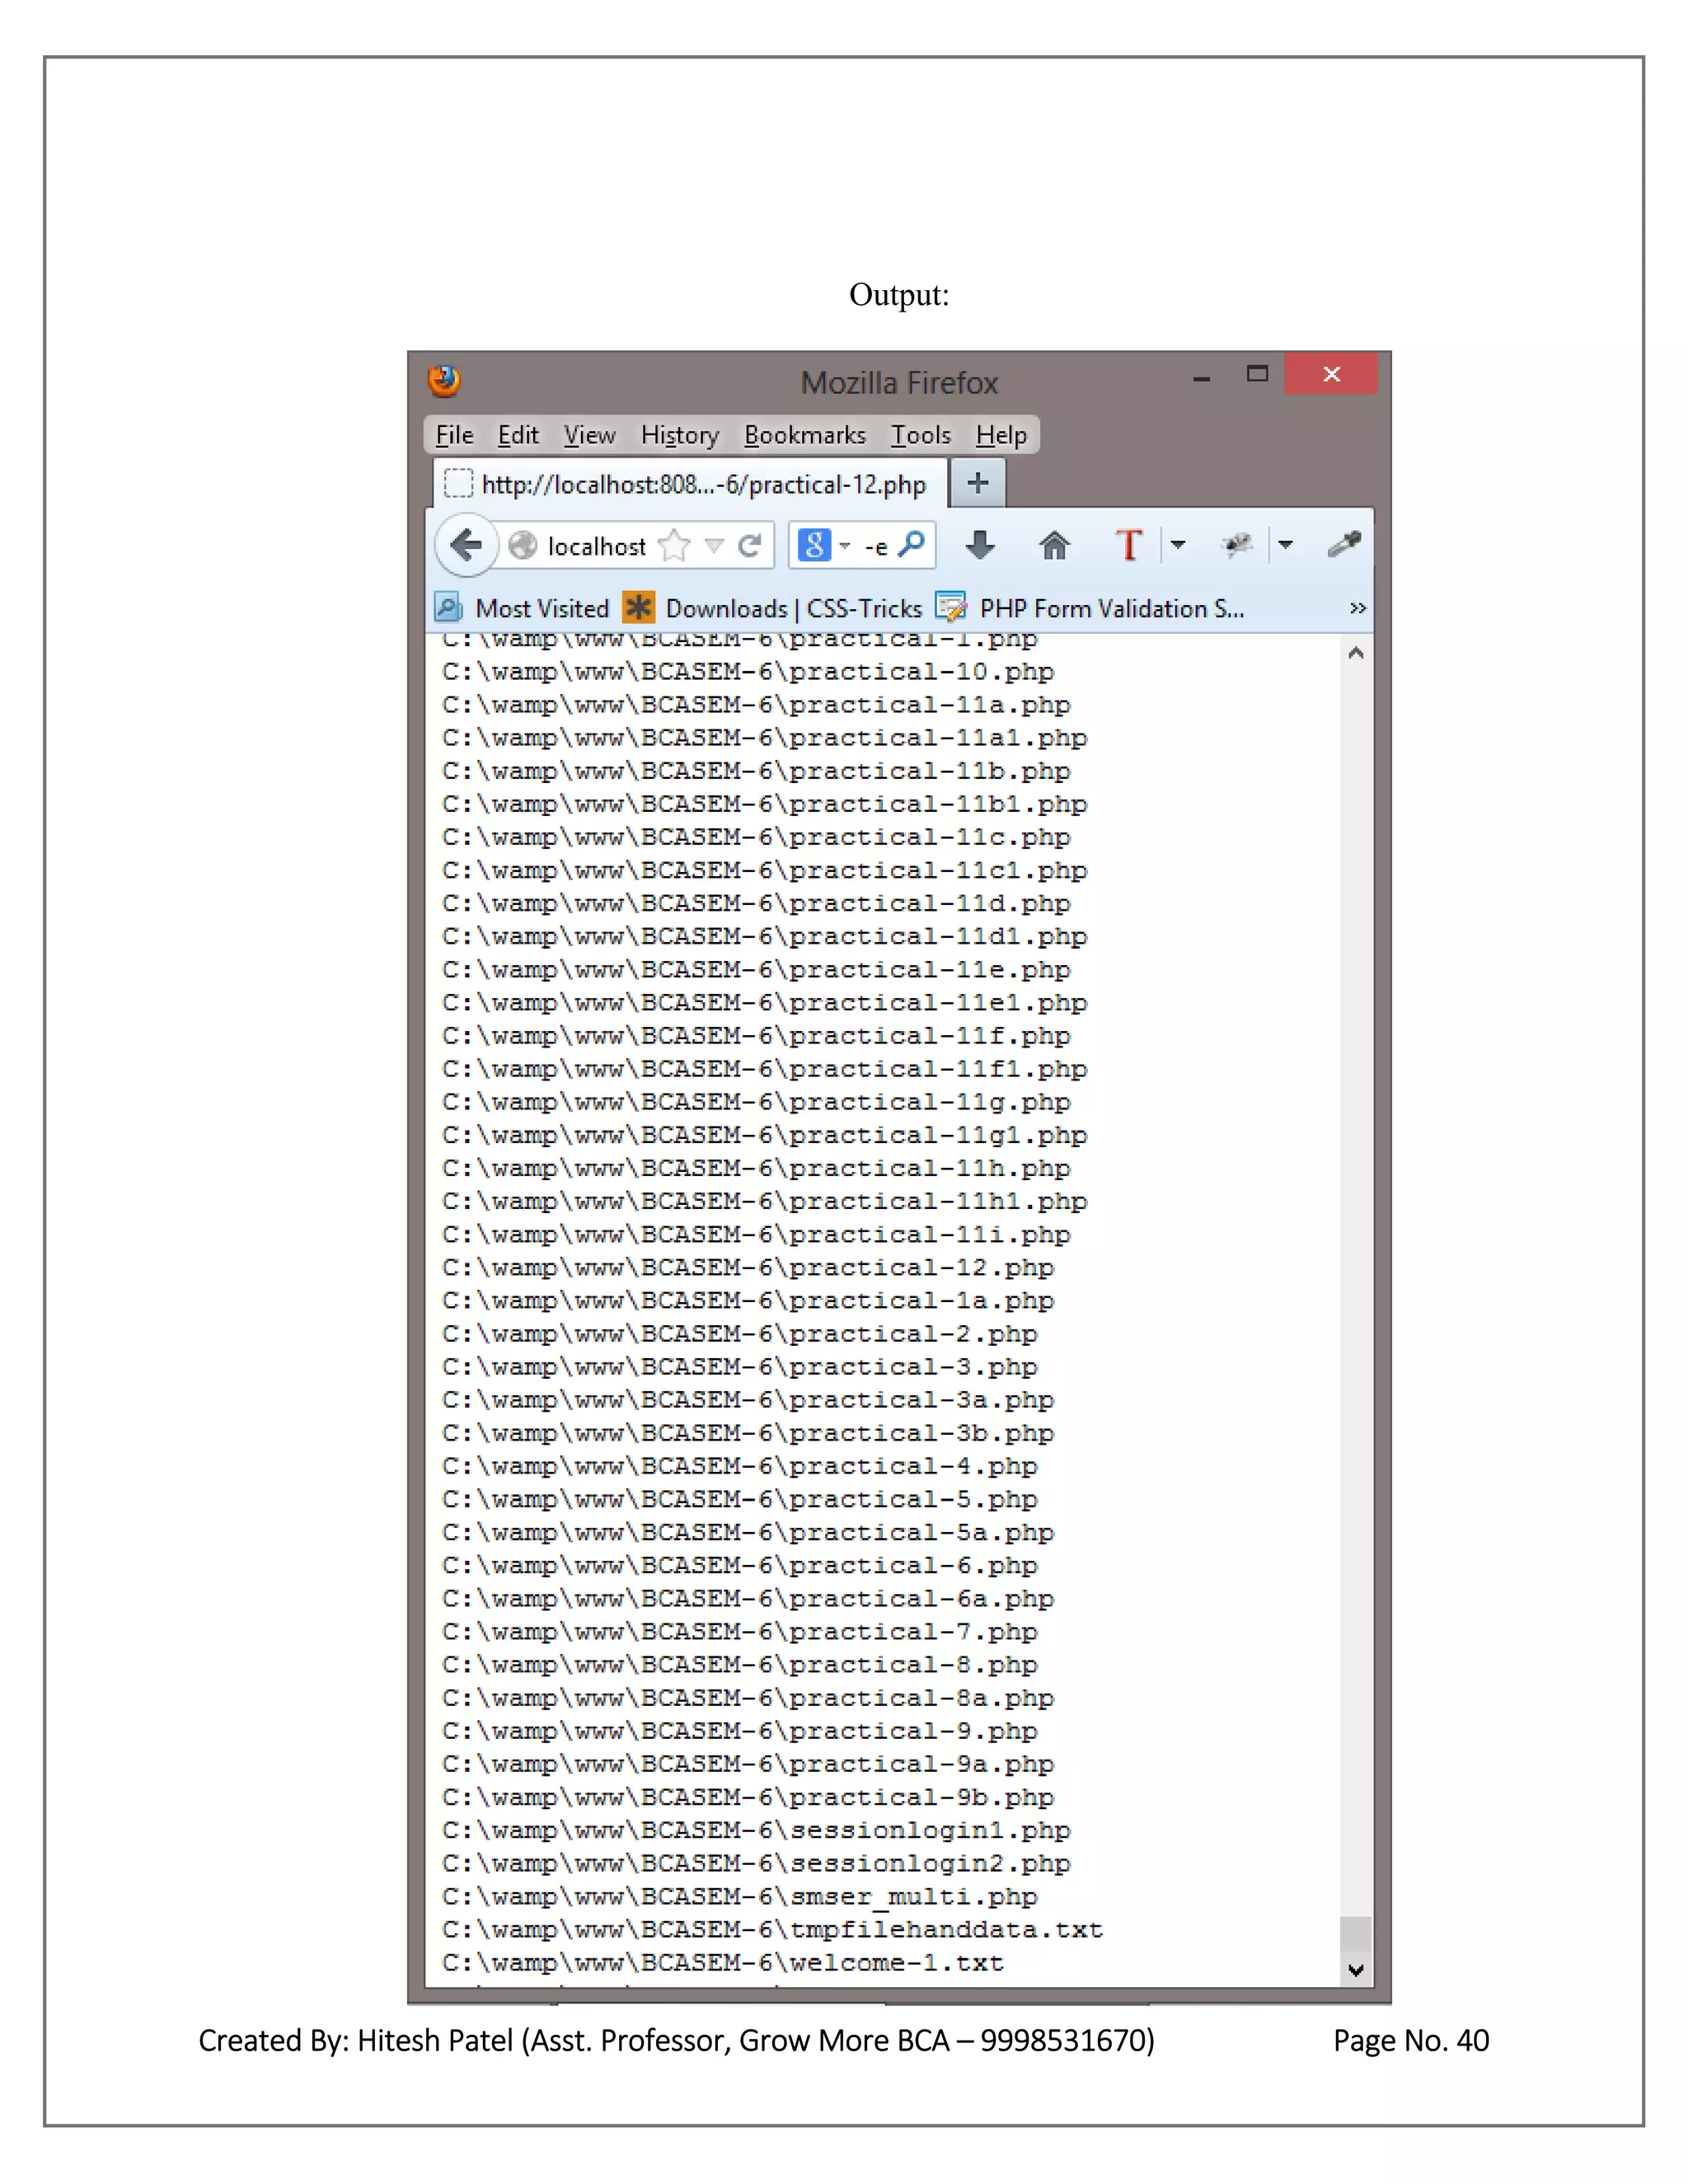Click the back arrow navigation button
The image size is (1688, 2184).
click(466, 545)
